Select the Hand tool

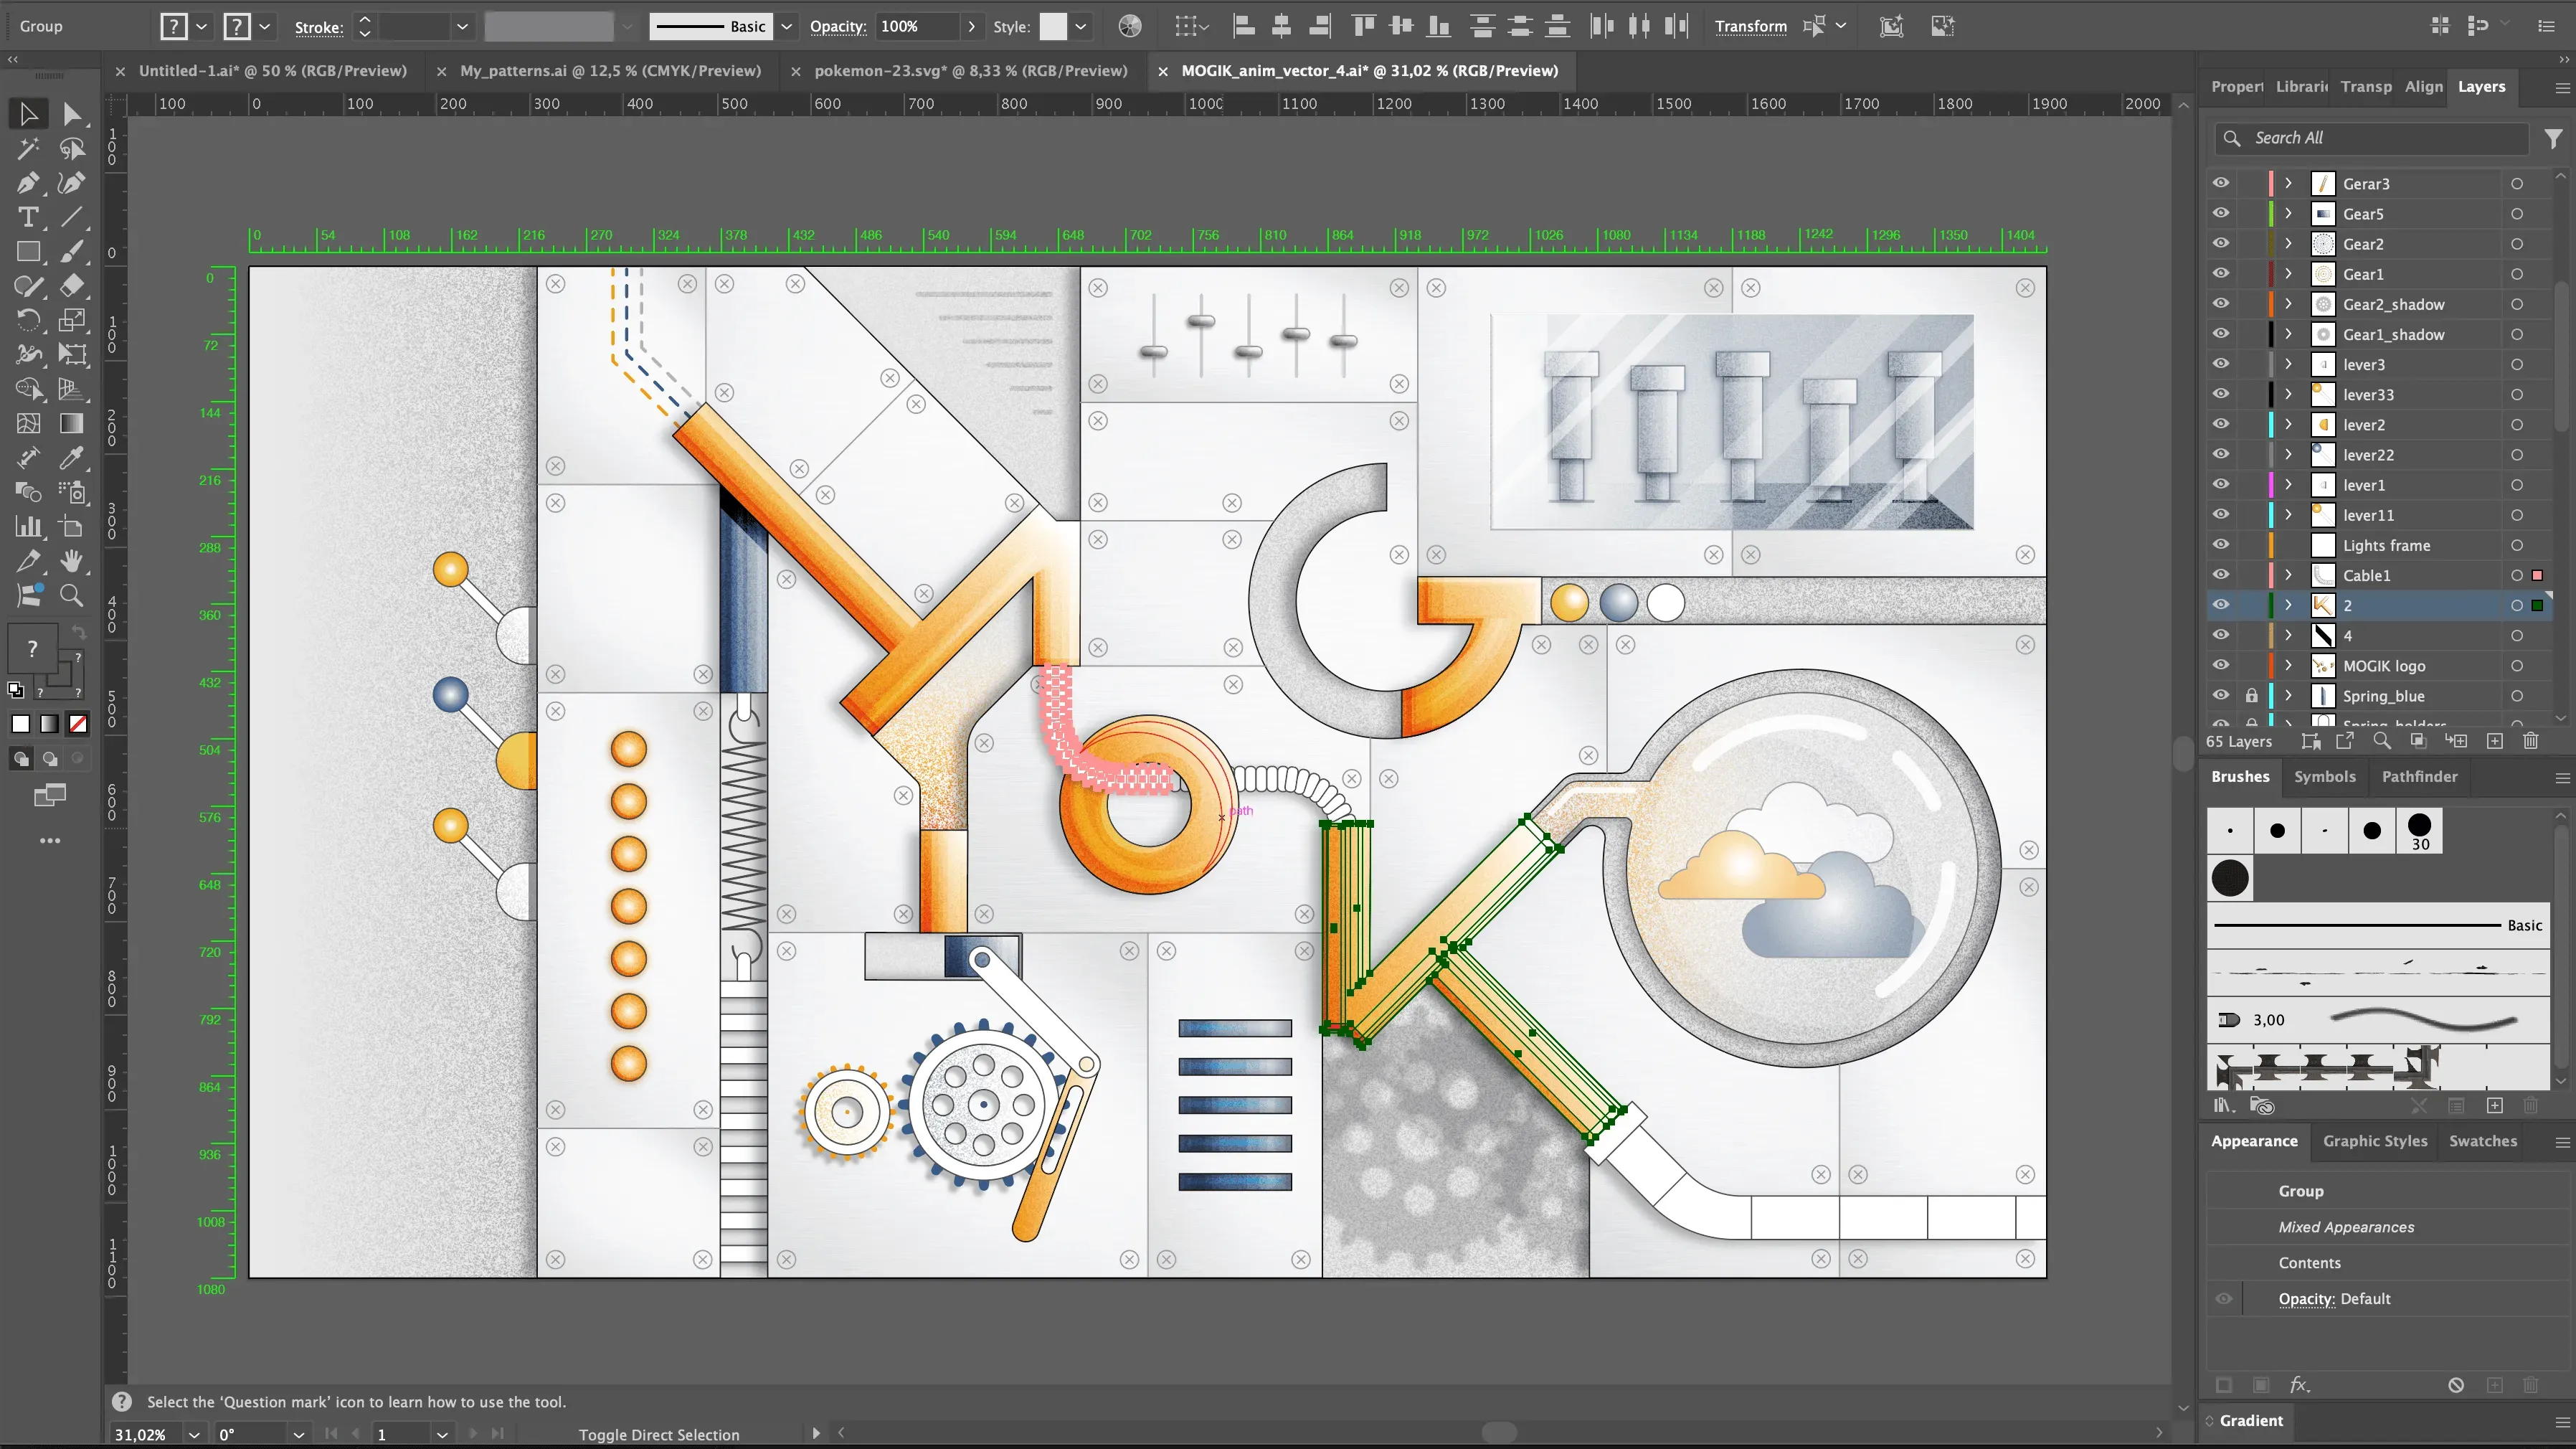coord(72,560)
